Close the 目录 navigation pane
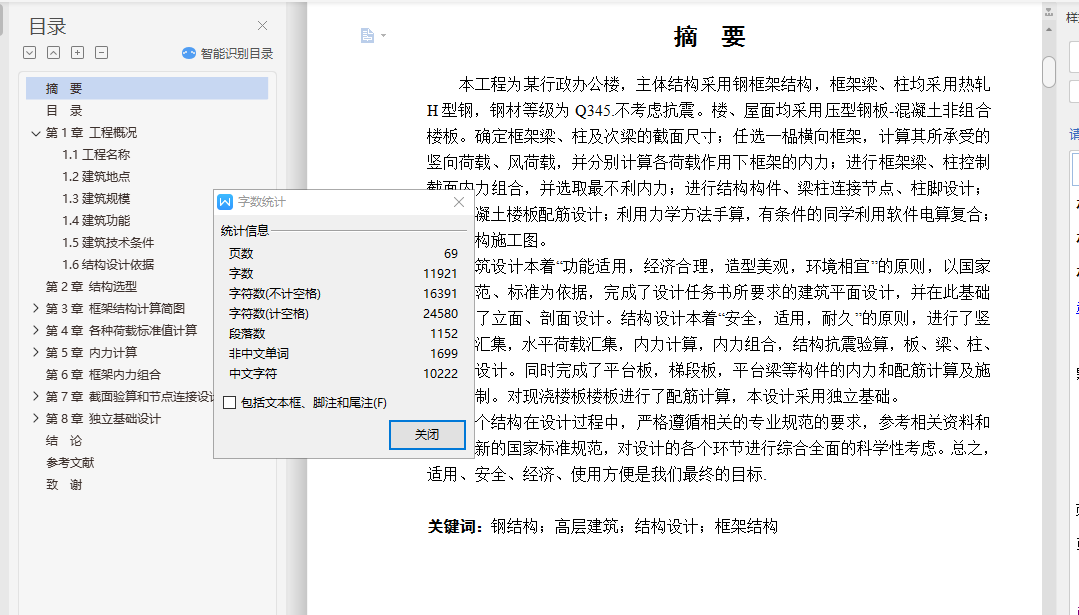1079x615 pixels. (262, 26)
